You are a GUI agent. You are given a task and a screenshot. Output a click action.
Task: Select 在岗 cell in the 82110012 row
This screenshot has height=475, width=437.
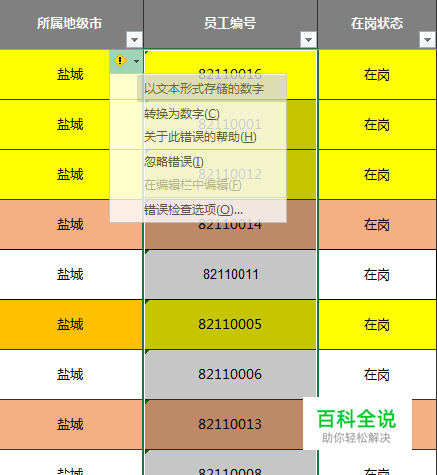click(377, 174)
